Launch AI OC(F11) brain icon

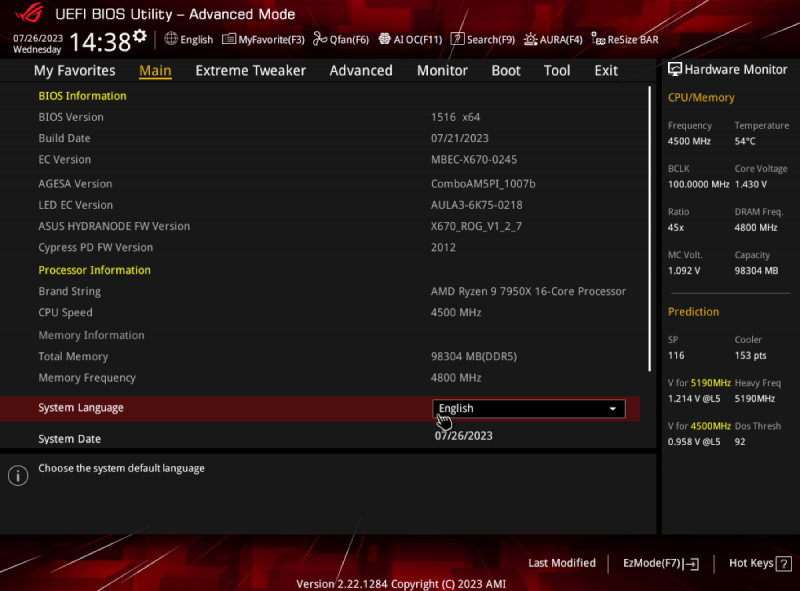[385, 39]
